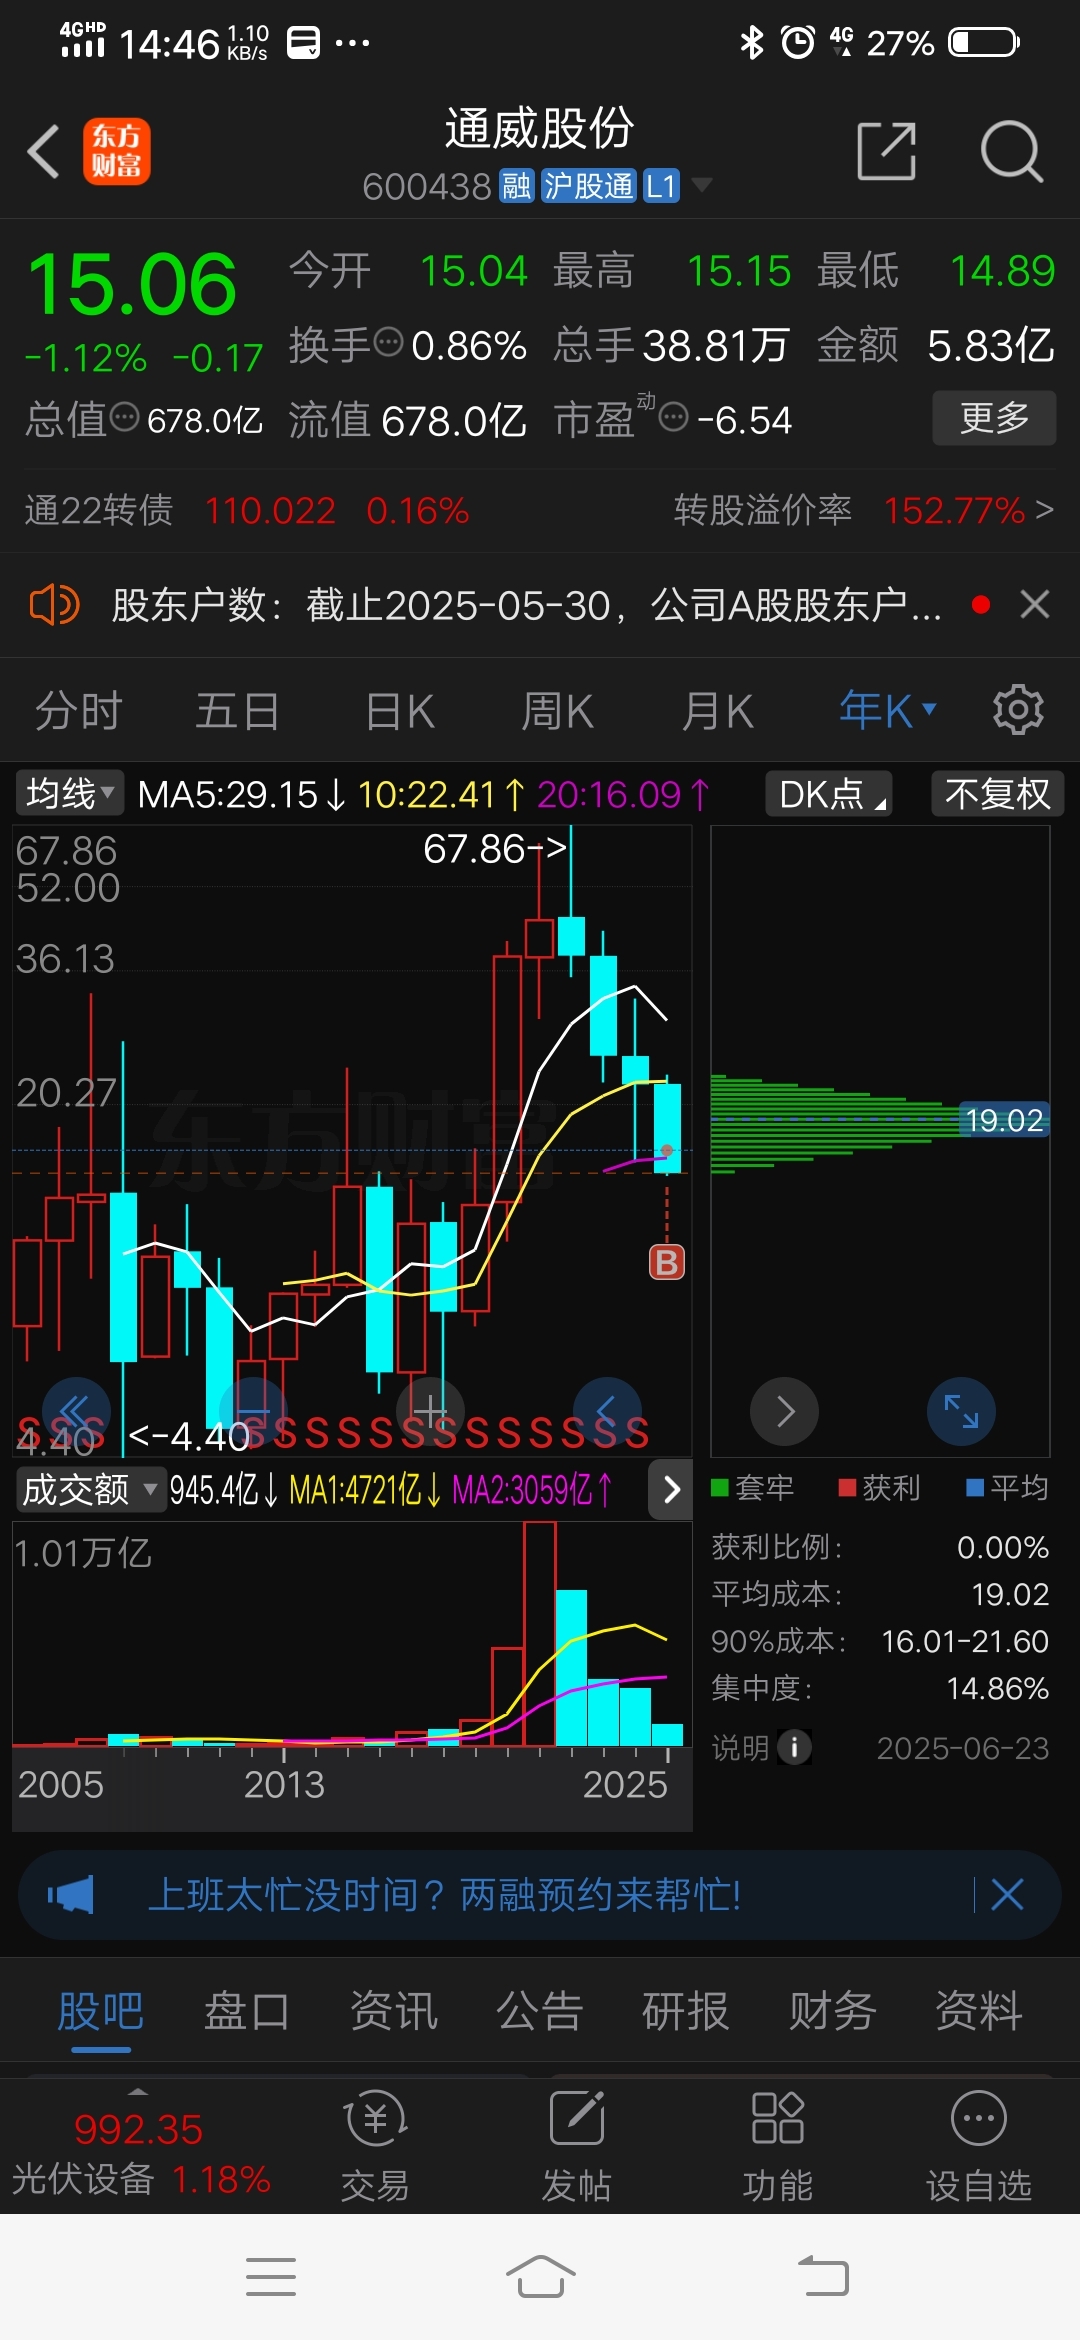1080x2340 pixels.
Task: Open the 股东户数 news headline
Action: point(527,605)
